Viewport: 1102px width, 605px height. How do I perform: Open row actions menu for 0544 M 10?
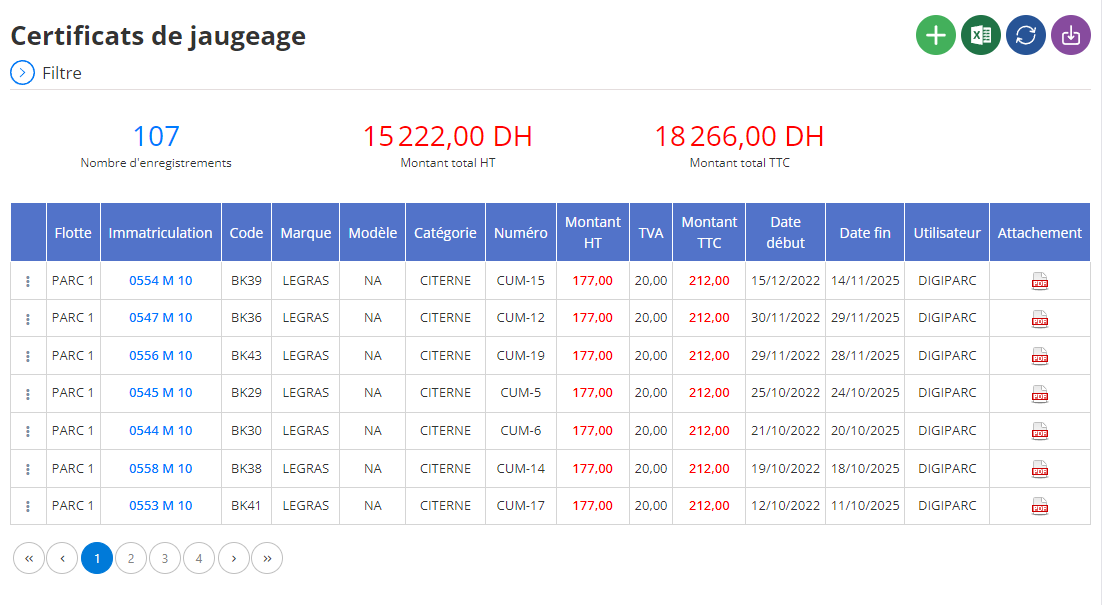(x=28, y=431)
